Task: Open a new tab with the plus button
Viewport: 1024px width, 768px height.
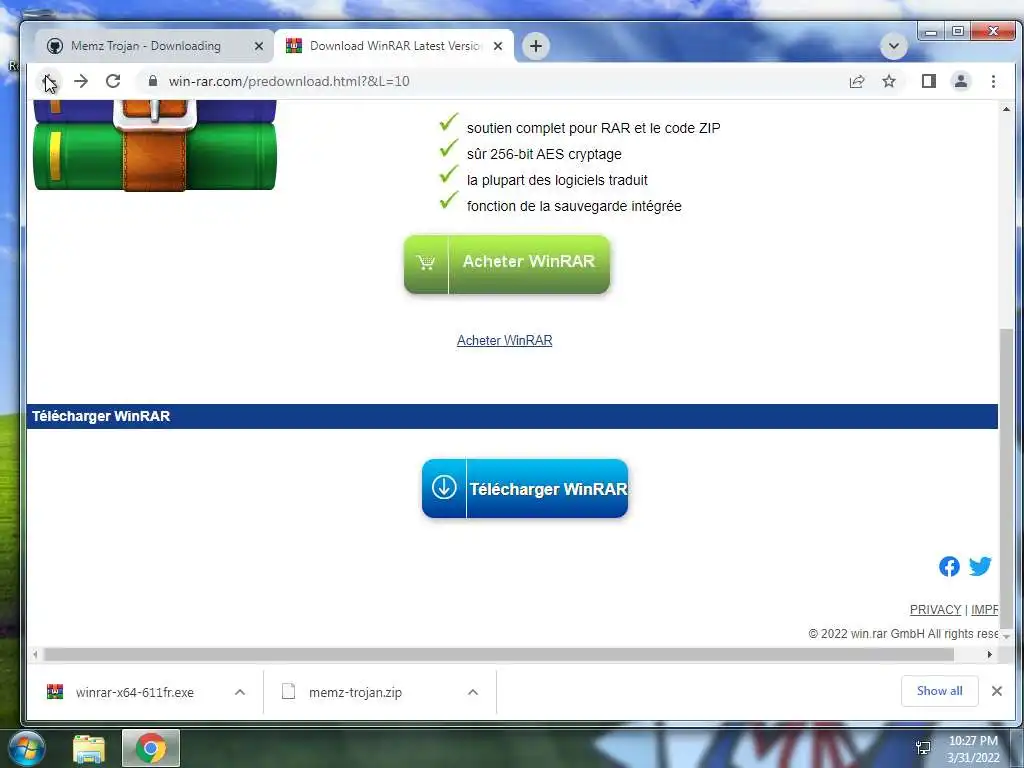Action: click(536, 46)
